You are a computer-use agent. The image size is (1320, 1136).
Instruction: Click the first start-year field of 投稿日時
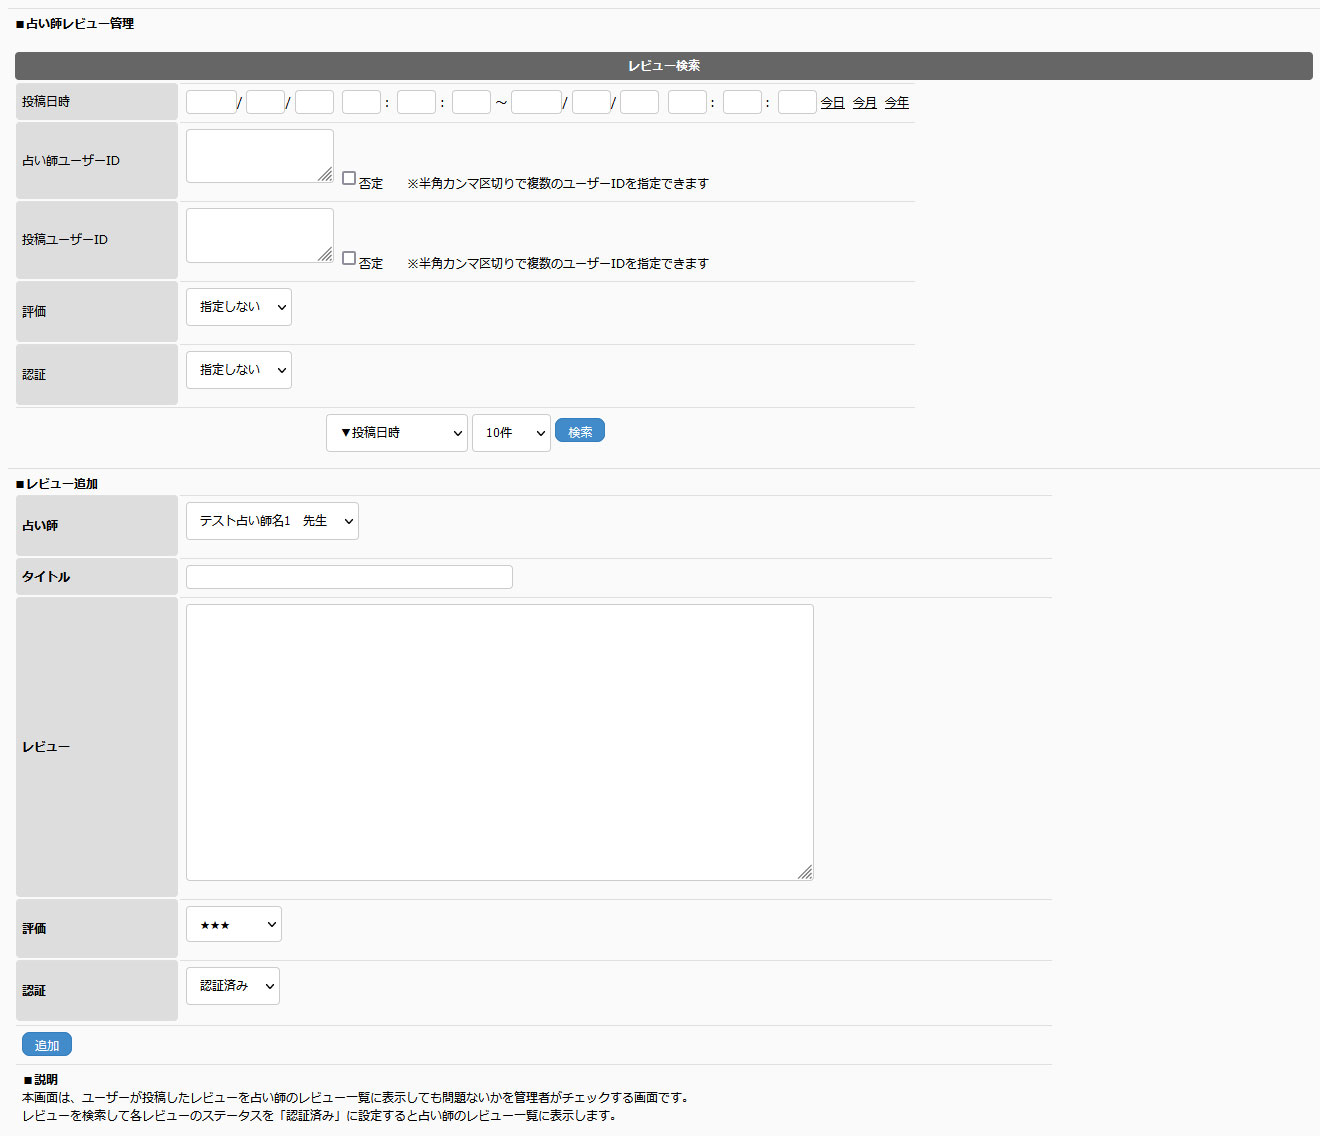click(x=211, y=102)
